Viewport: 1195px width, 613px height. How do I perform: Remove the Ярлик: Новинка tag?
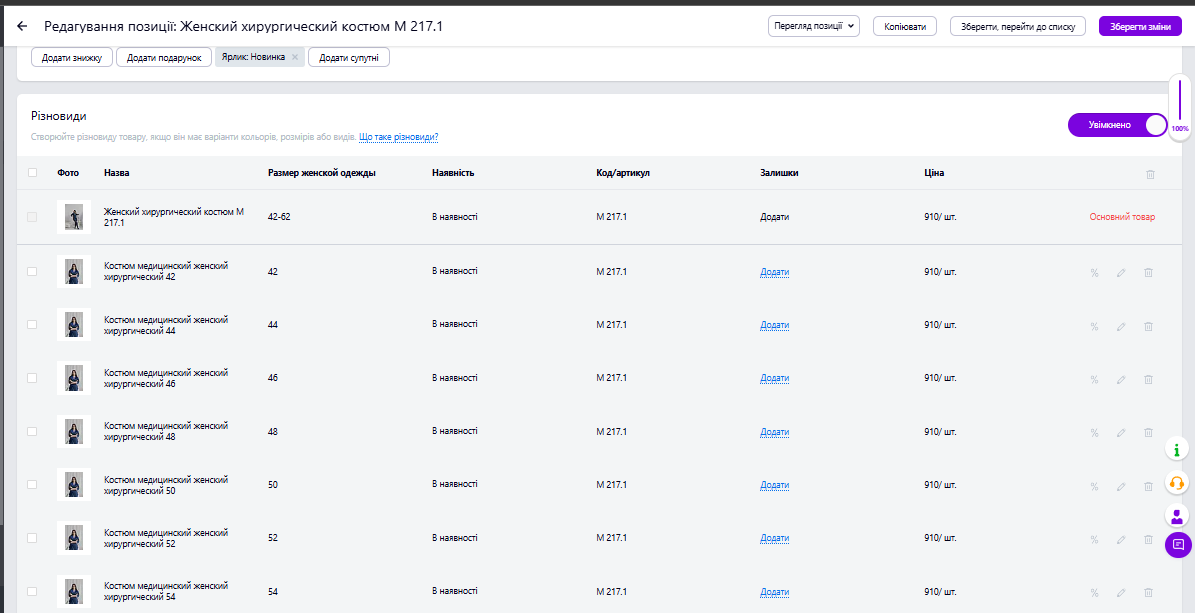(x=295, y=57)
